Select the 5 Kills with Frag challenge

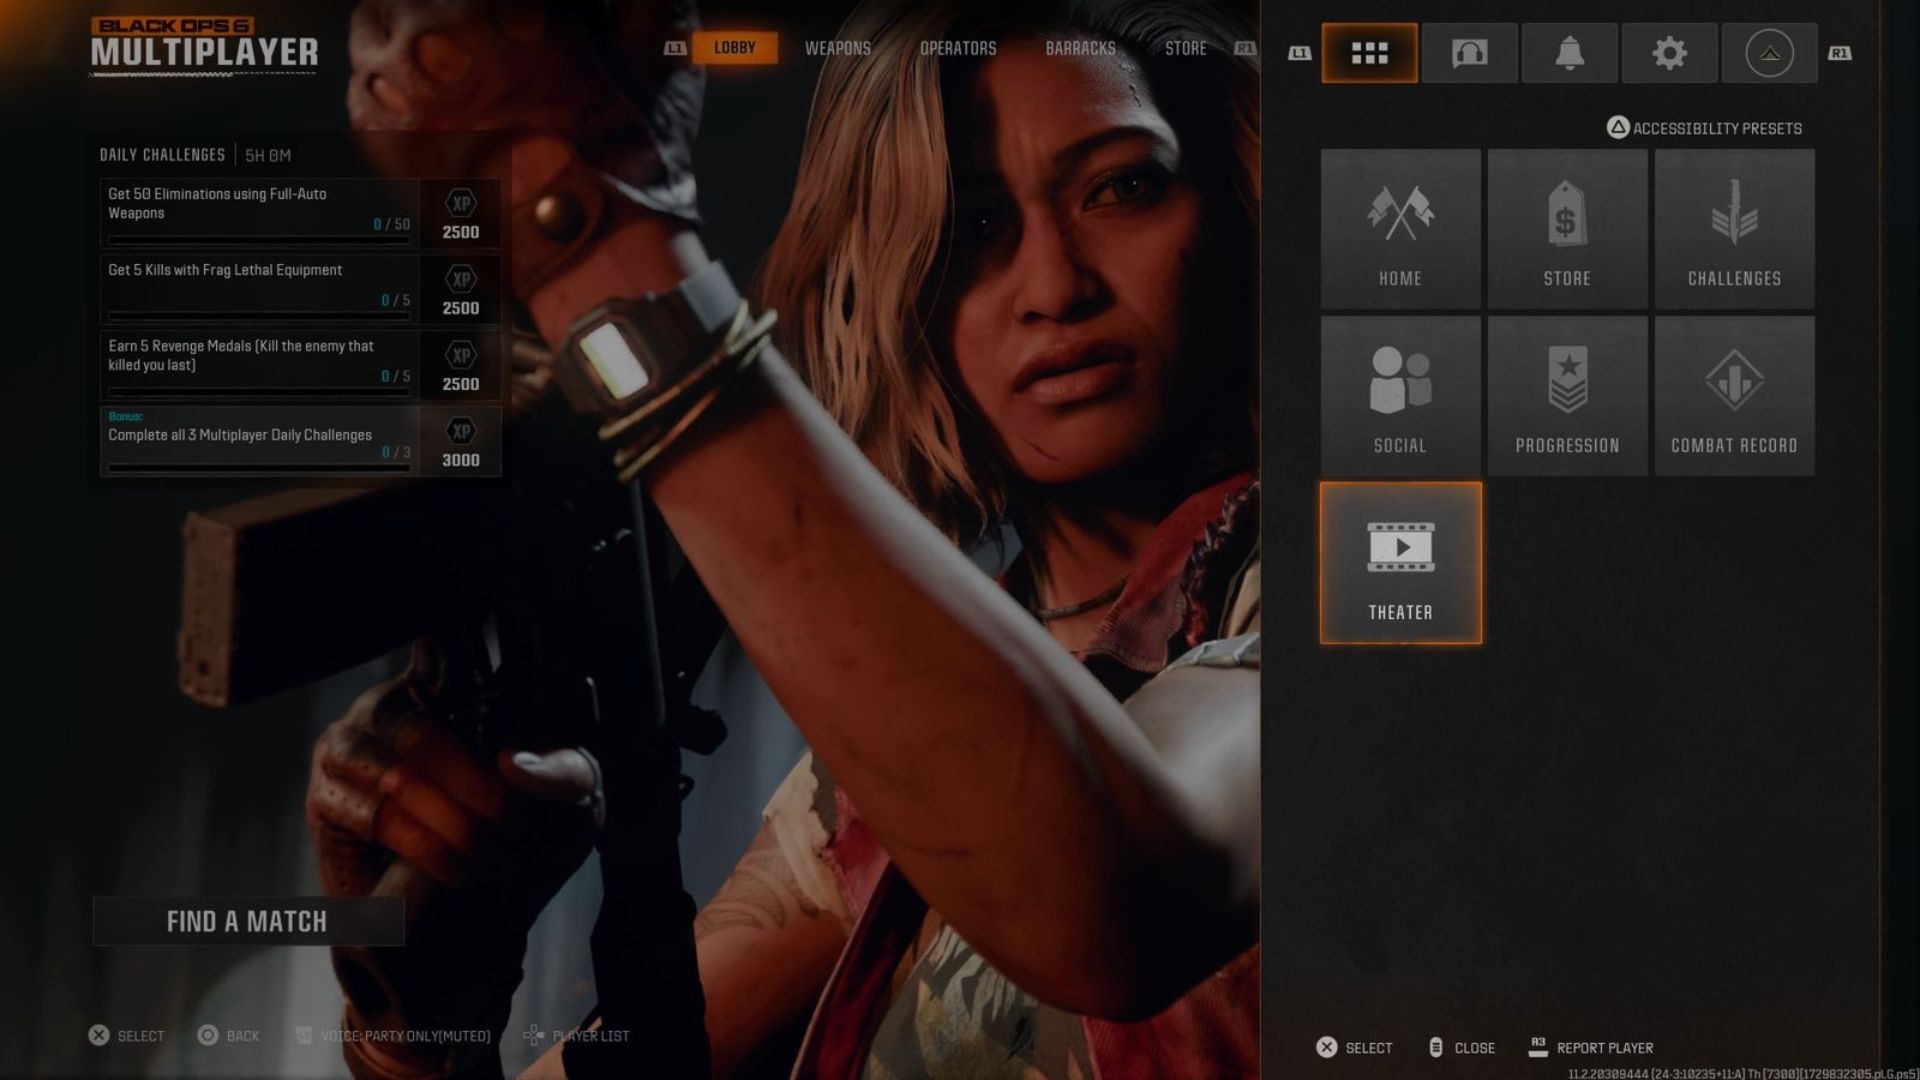pos(300,289)
